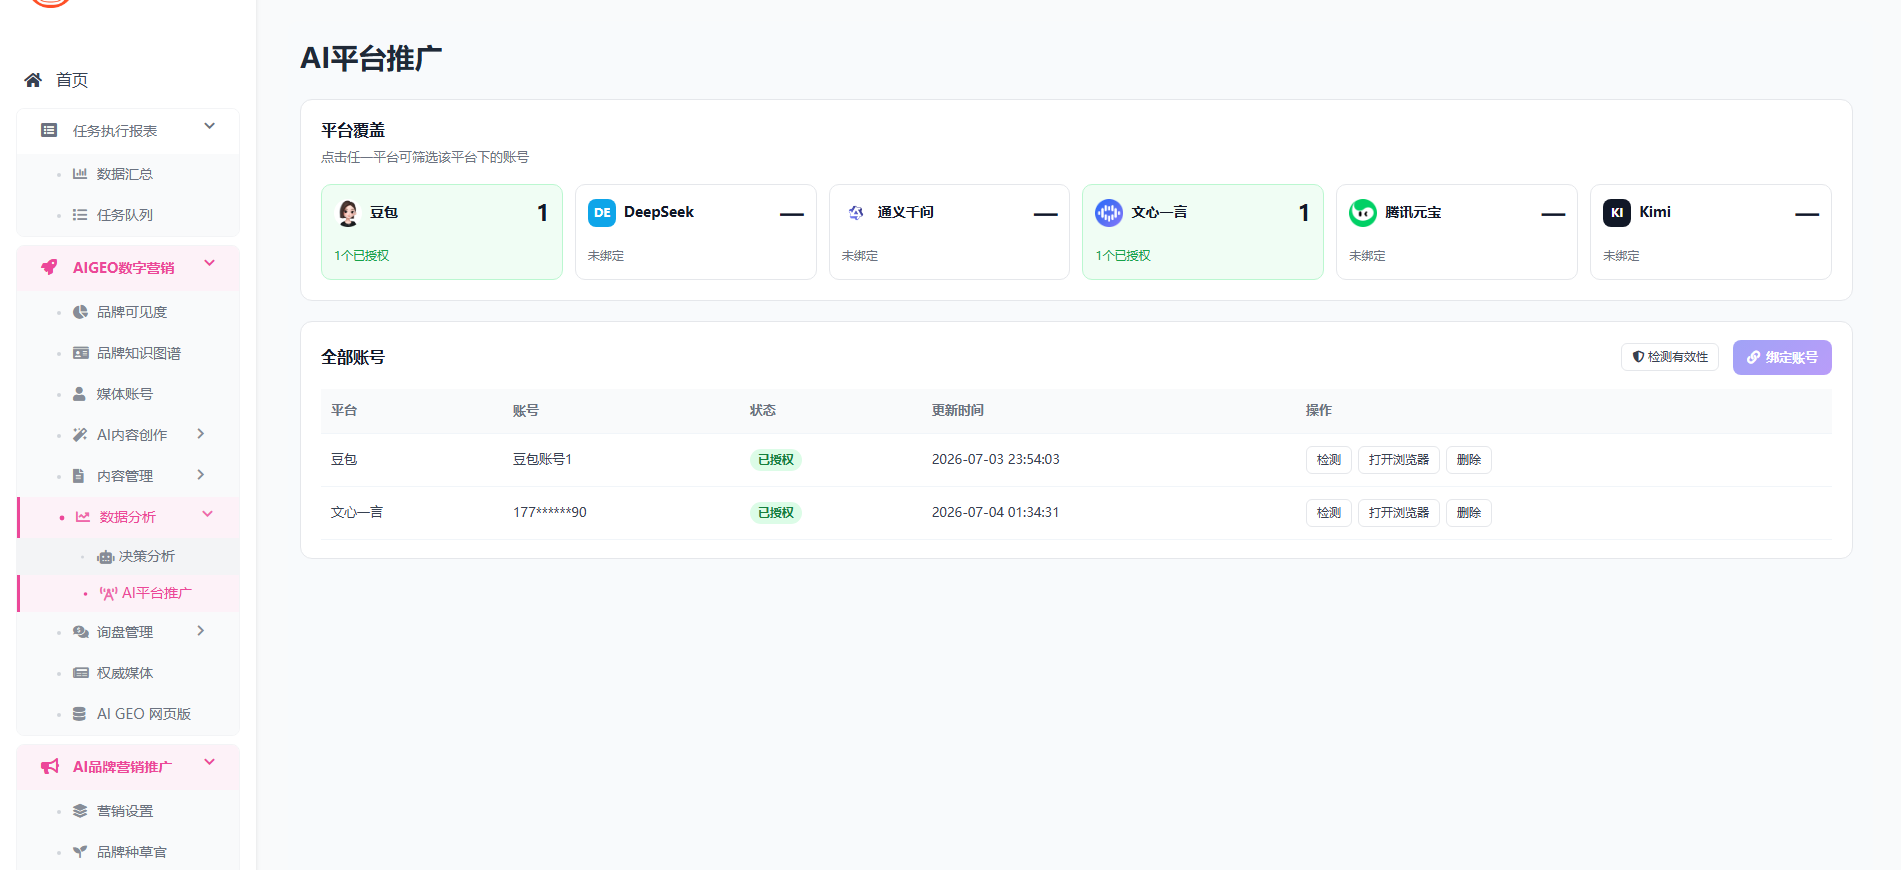
Task: Click the 数据分析 line chart icon
Action: click(x=83, y=517)
